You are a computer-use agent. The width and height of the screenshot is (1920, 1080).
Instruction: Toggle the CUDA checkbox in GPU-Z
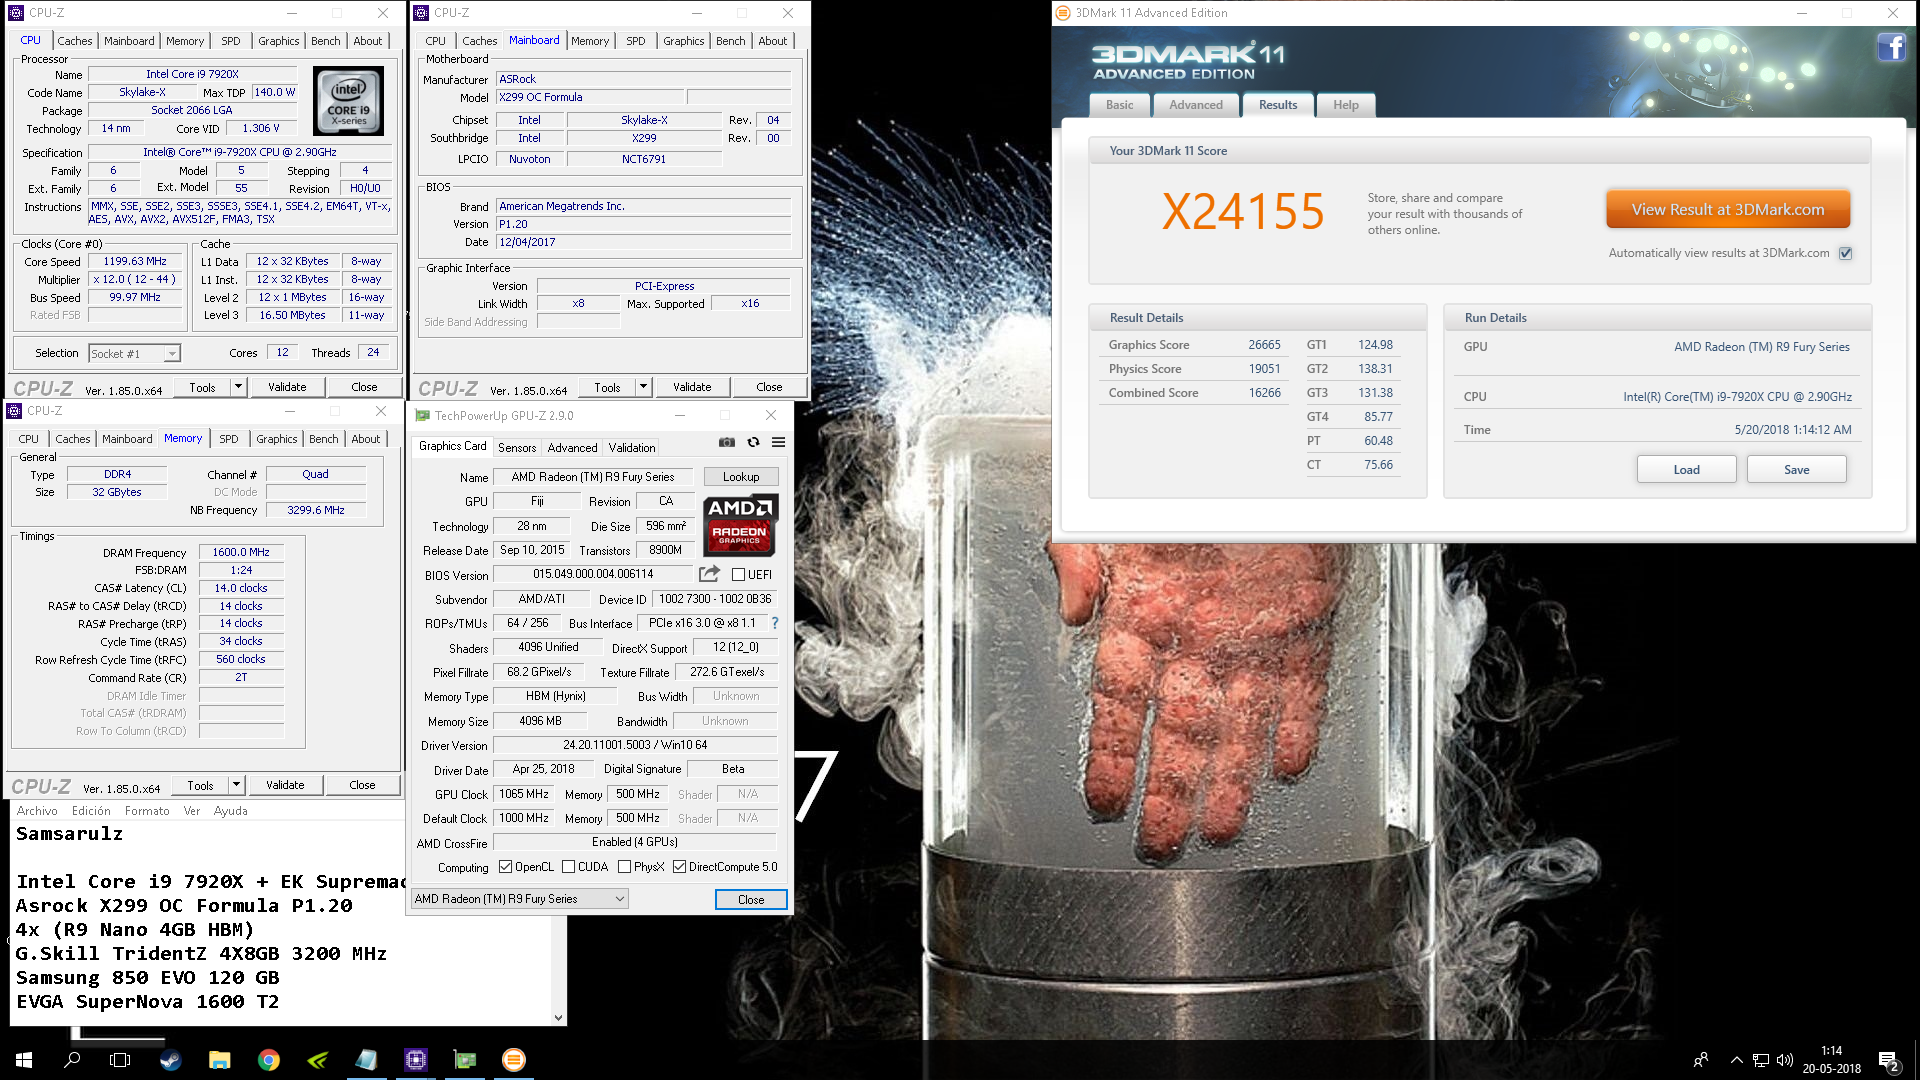[x=568, y=867]
